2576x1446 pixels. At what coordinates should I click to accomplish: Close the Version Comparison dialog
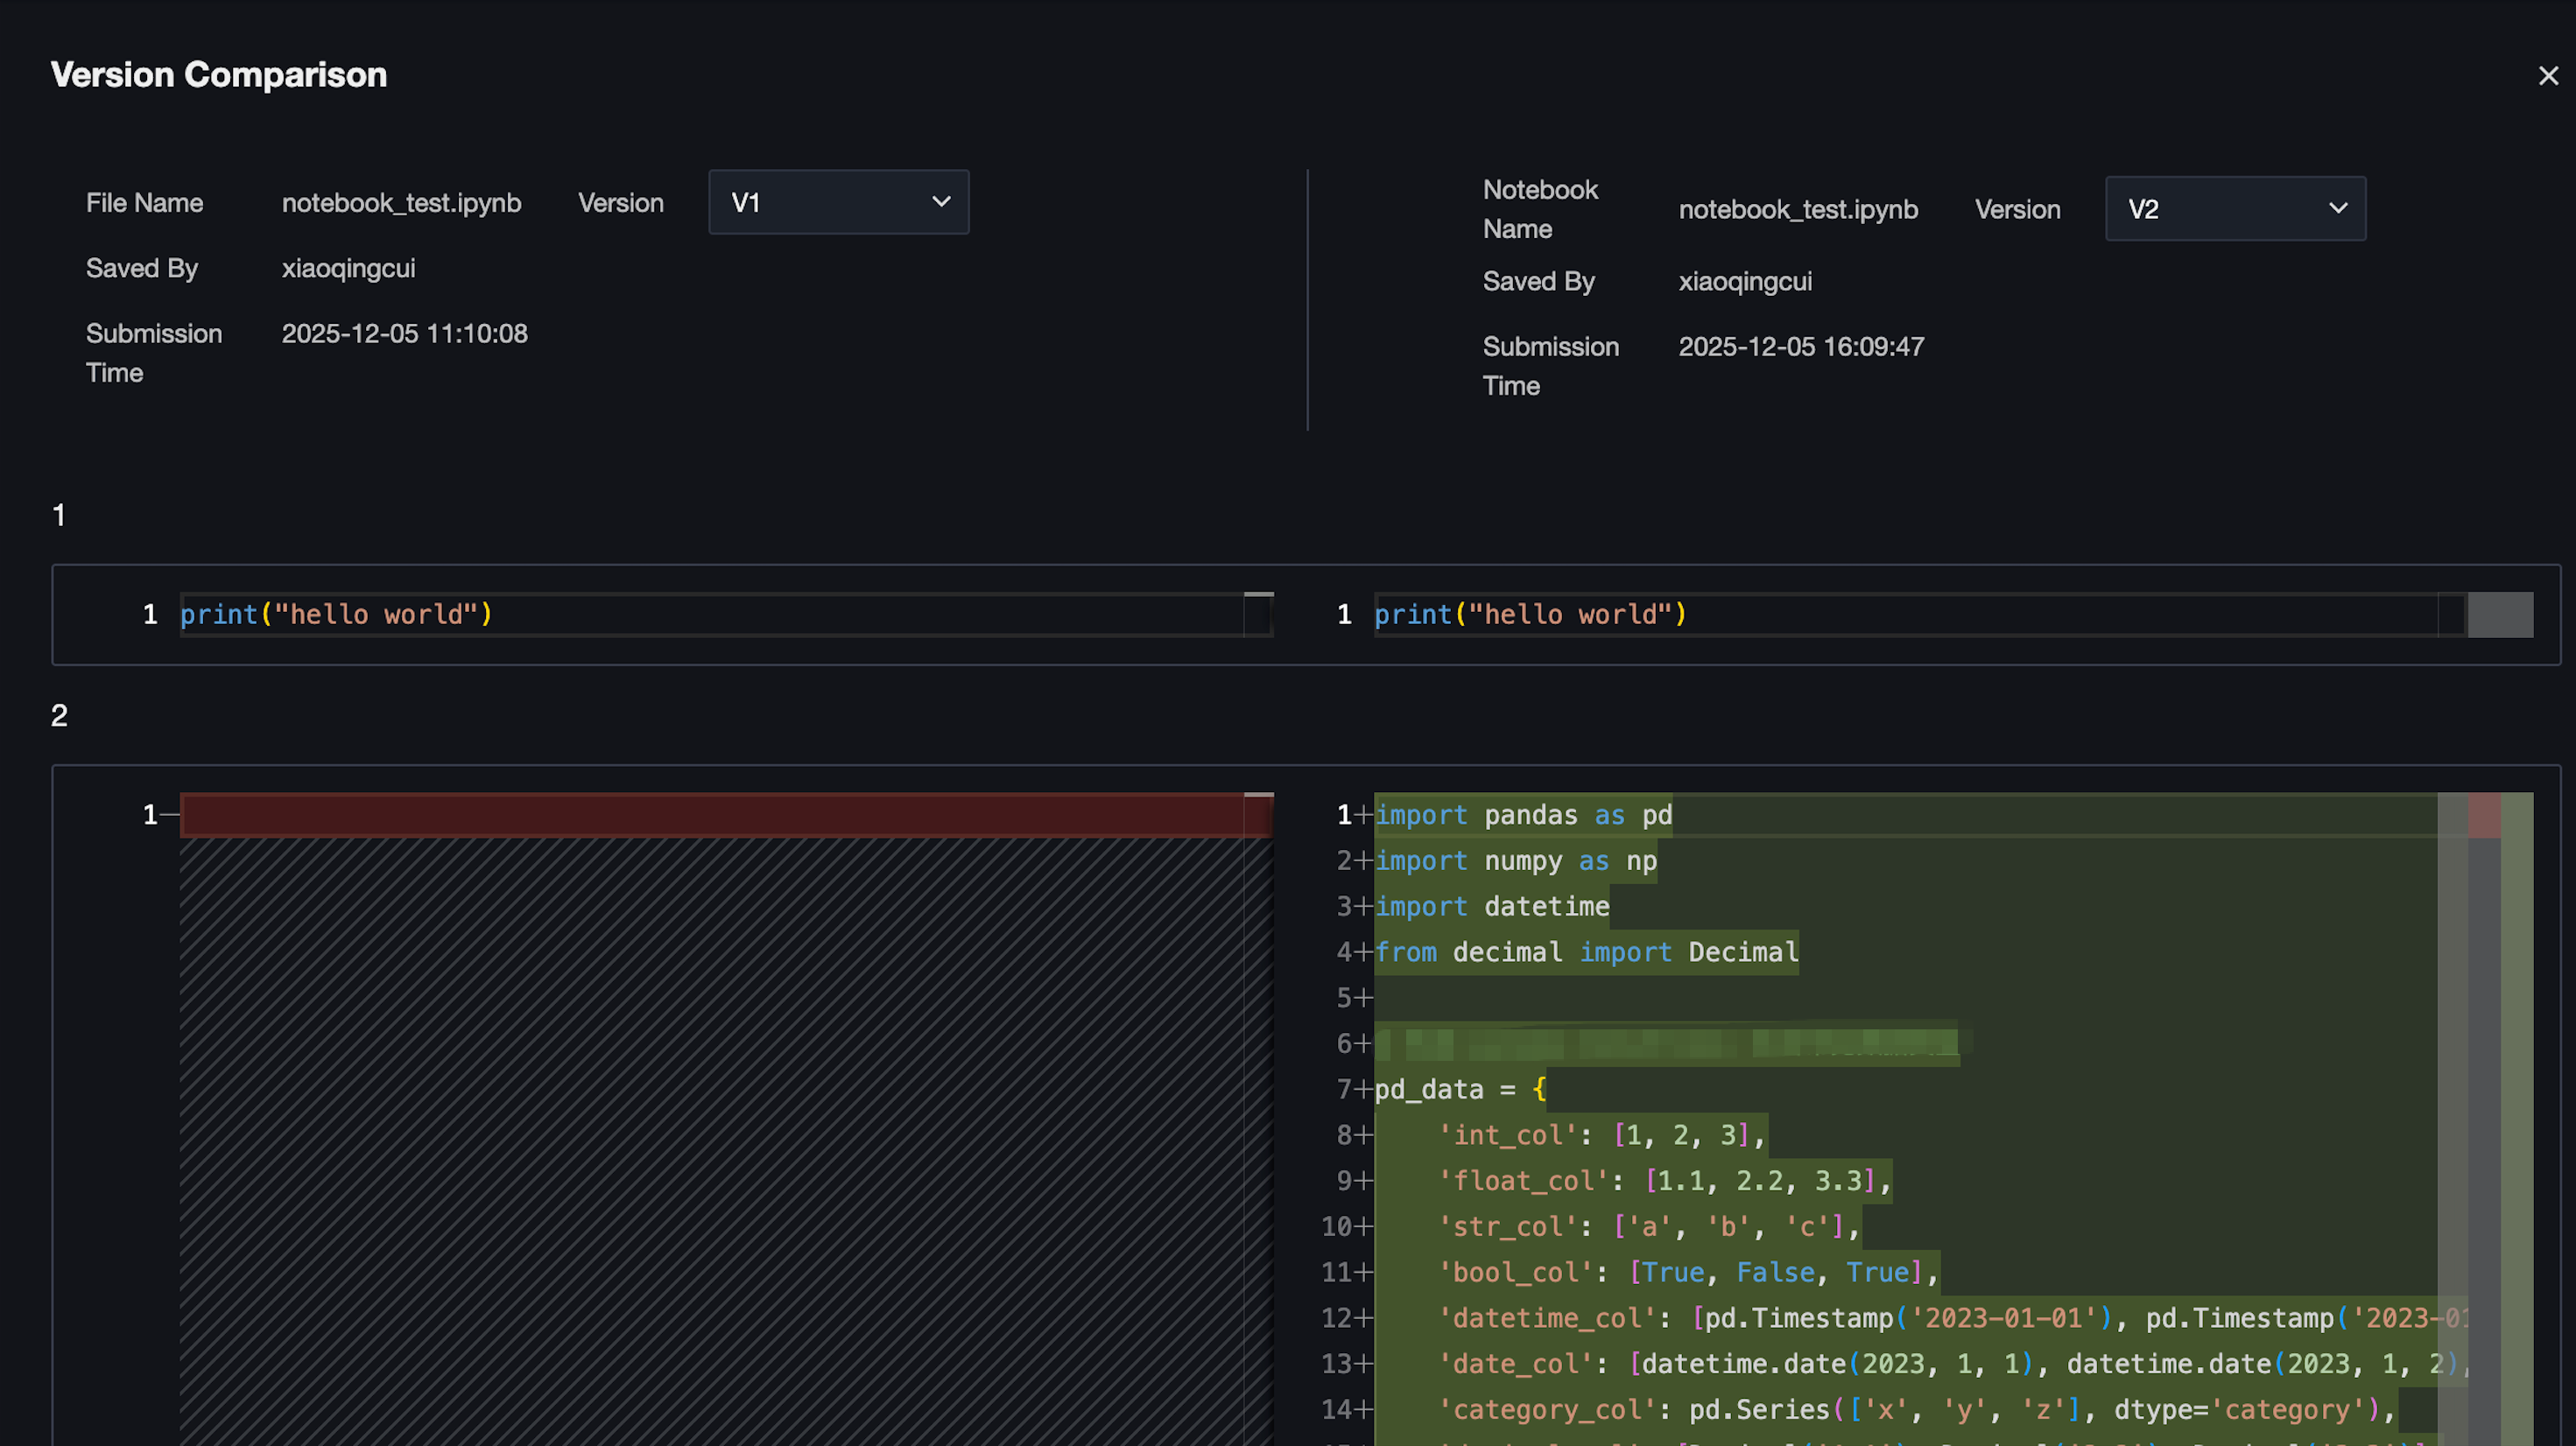(2547, 76)
